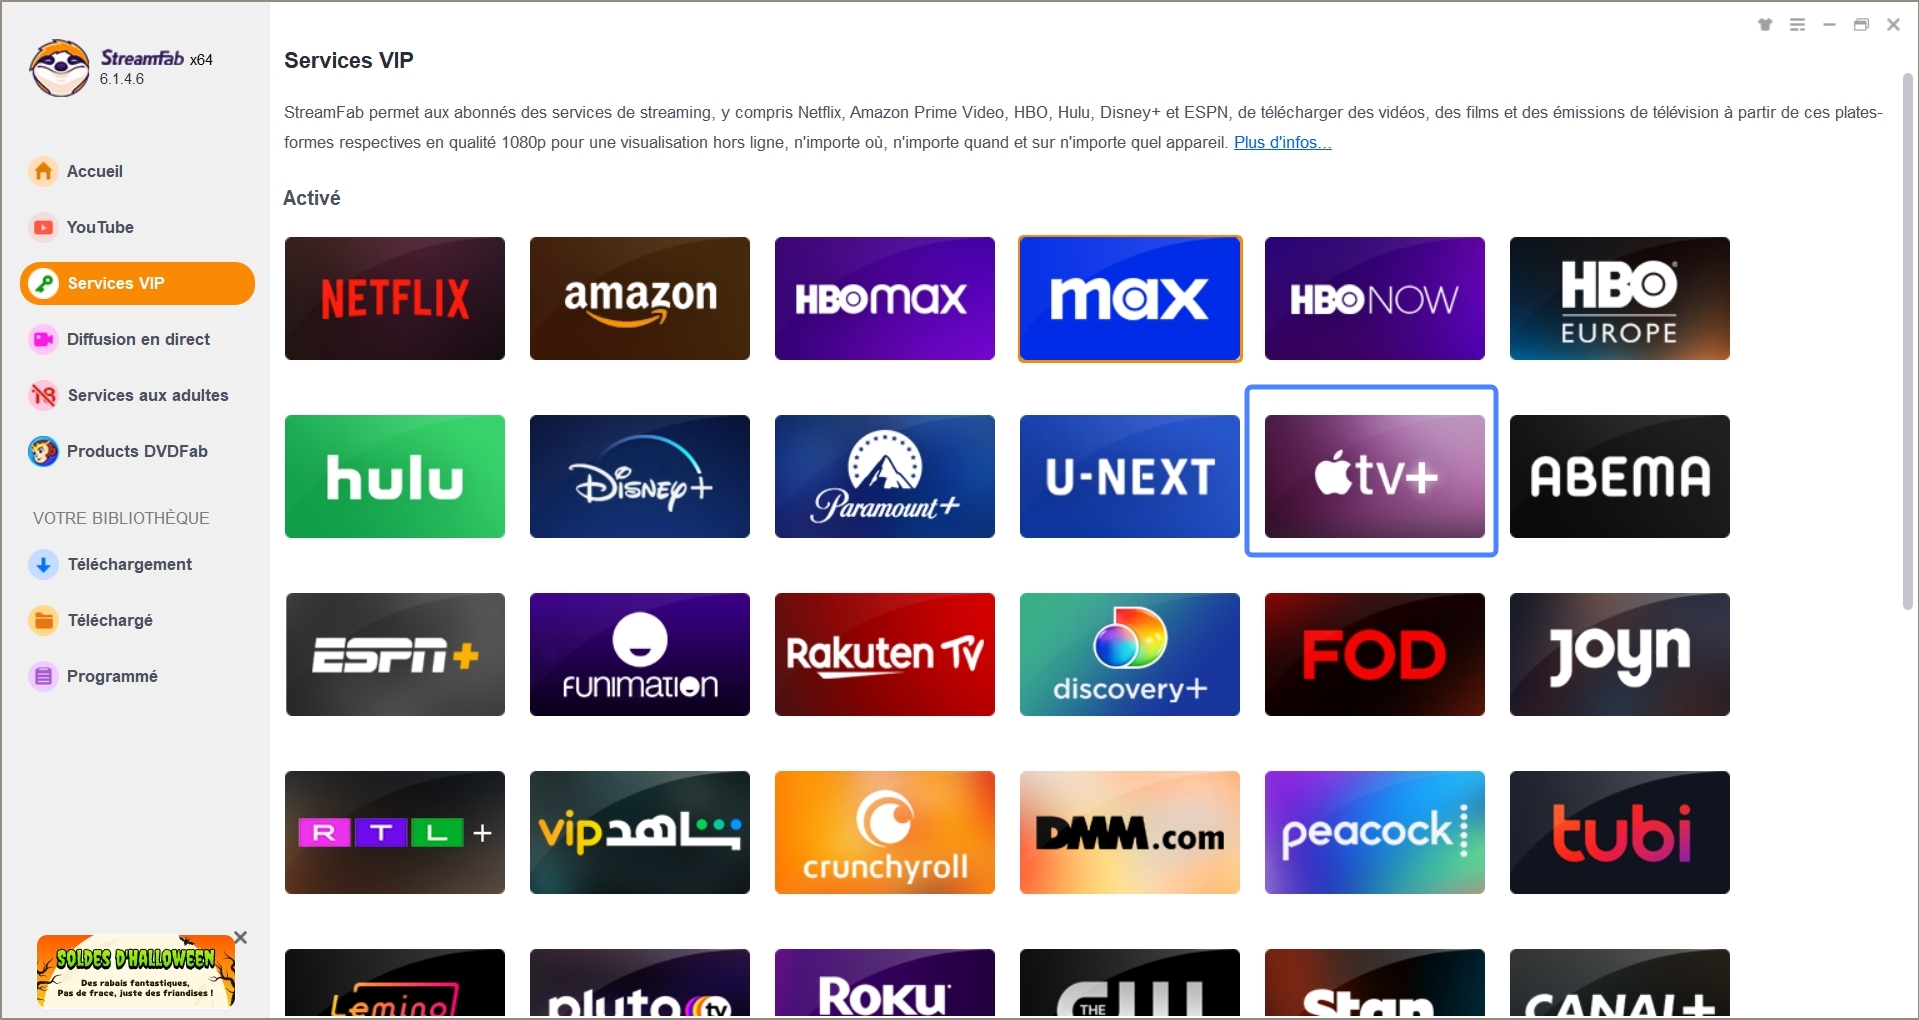
Task: Open the discovery+ tile
Action: coord(1129,654)
